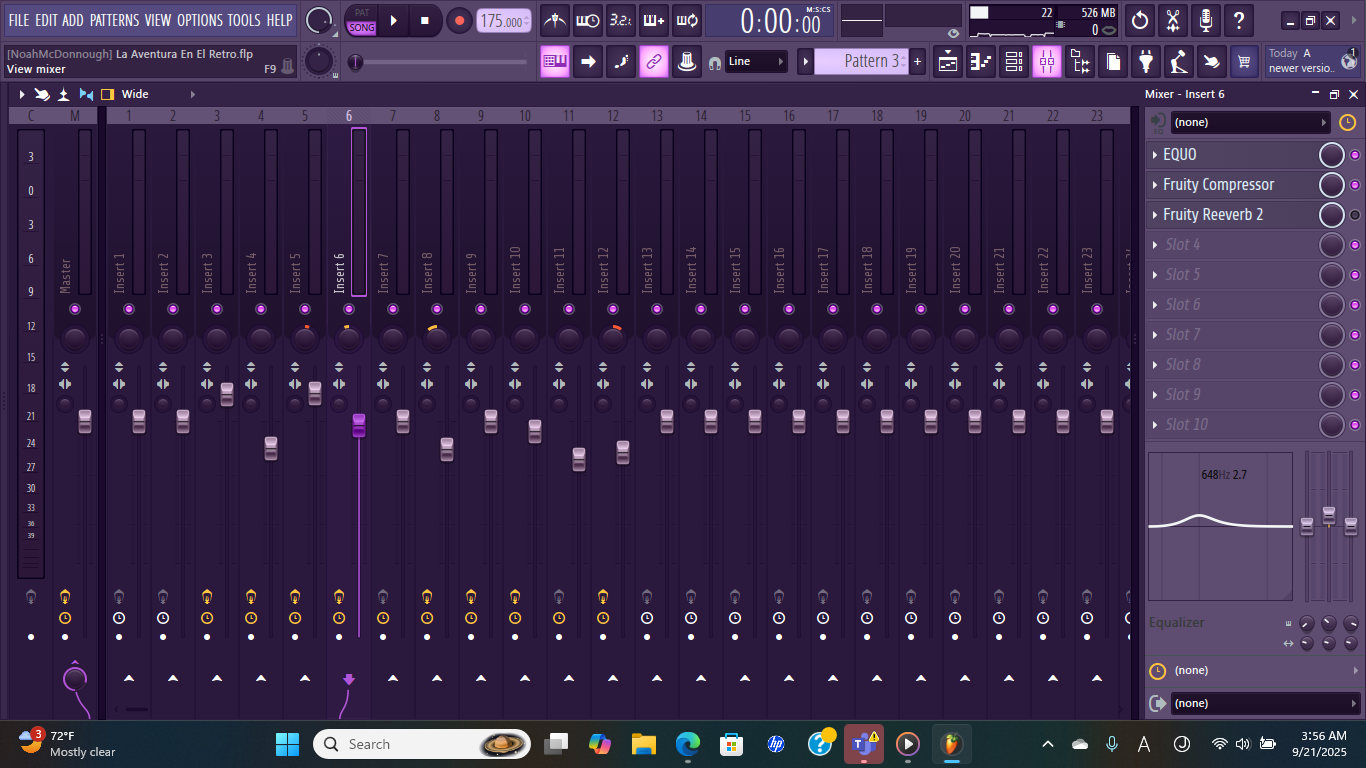Toggle typing keyboard to piano
1366x768 pixels.
(x=555, y=61)
